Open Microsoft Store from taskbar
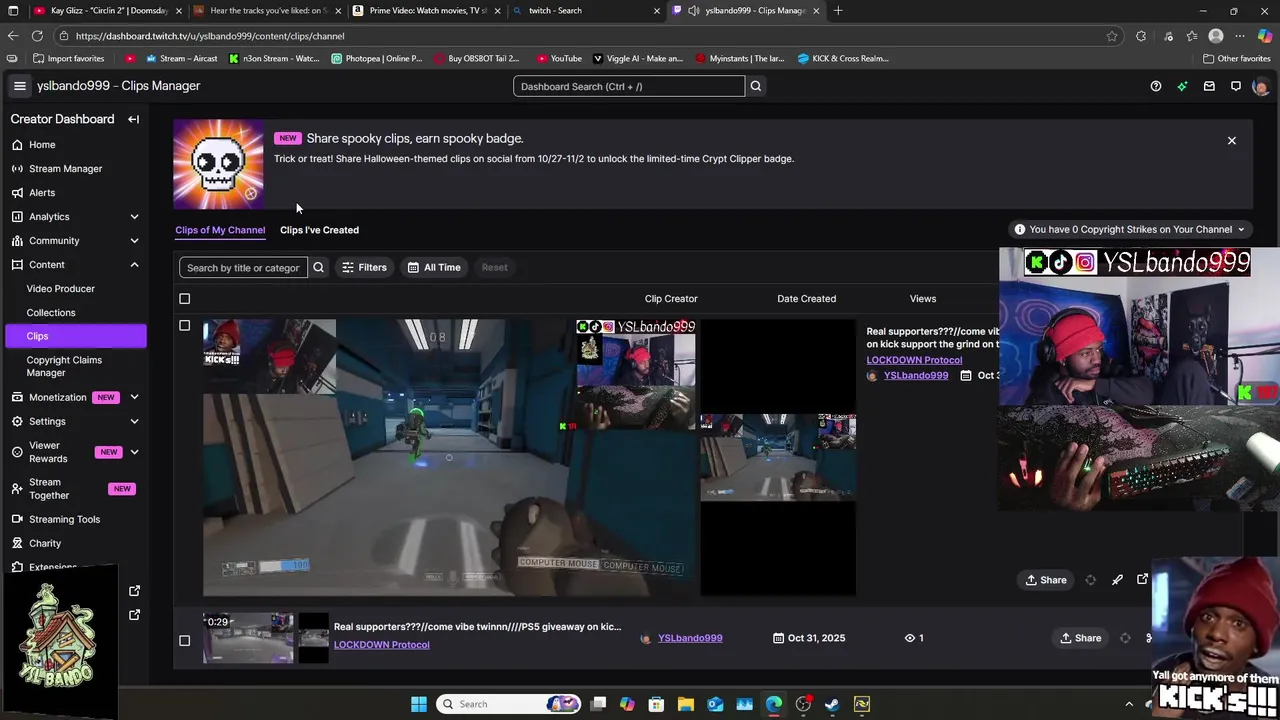The image size is (1280, 720). [656, 704]
